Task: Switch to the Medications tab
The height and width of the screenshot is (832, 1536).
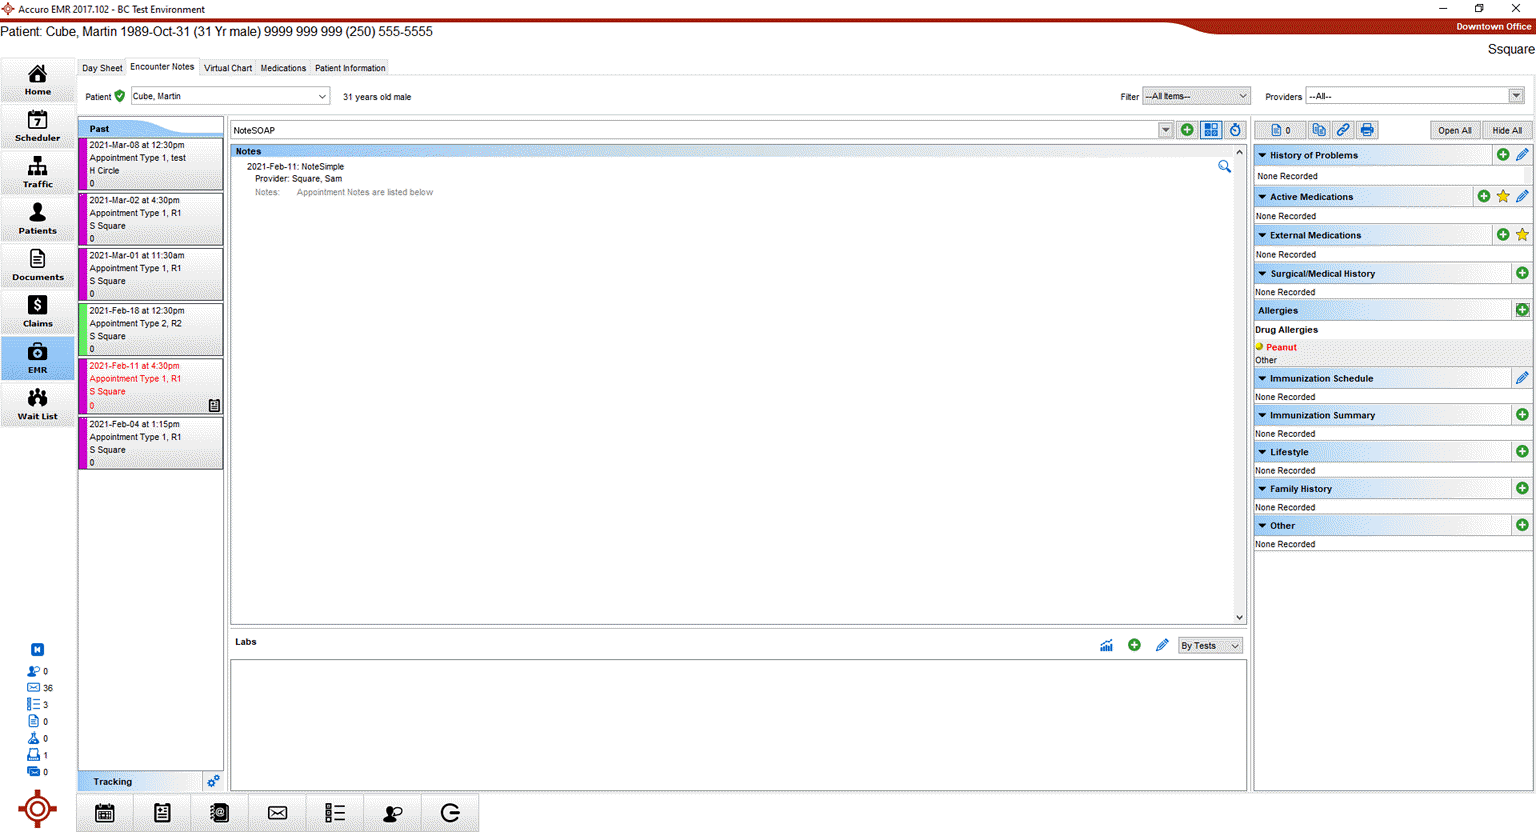Action: point(283,68)
